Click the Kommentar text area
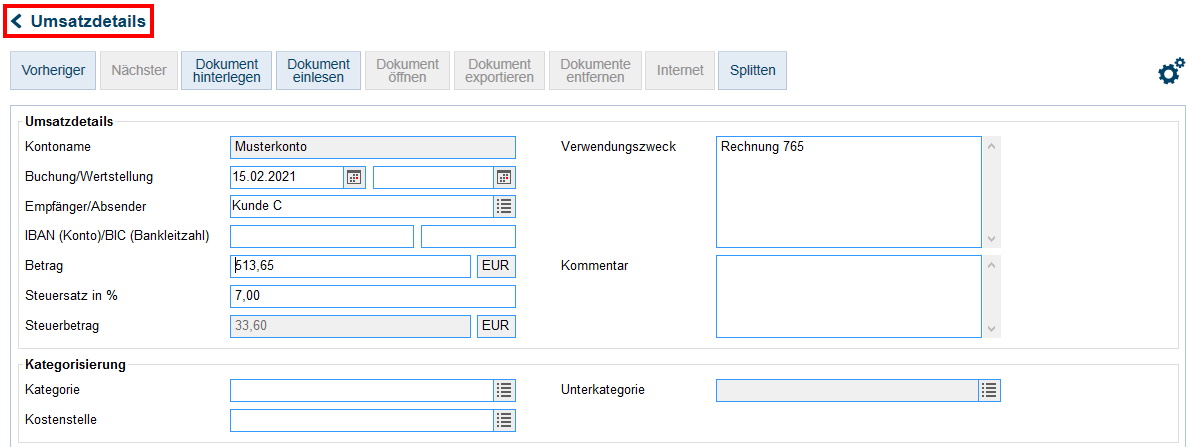 pyautogui.click(x=848, y=297)
